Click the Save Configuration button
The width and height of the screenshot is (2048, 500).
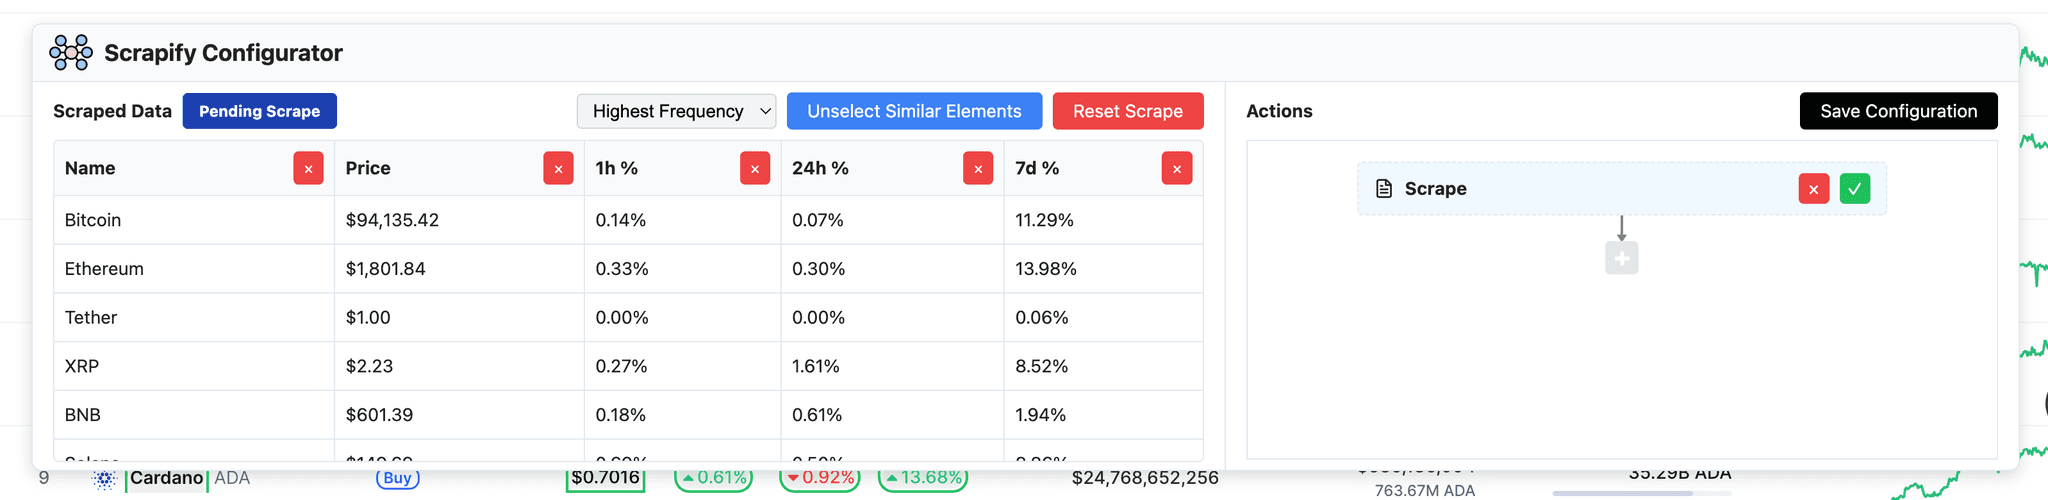1899,111
